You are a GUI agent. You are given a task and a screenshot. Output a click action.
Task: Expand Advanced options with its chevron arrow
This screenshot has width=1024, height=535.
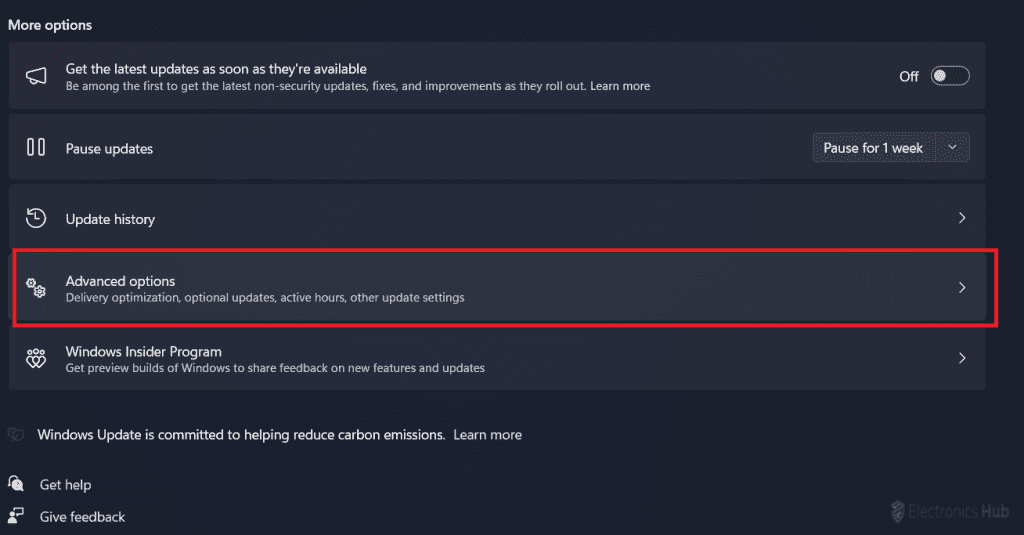(962, 288)
